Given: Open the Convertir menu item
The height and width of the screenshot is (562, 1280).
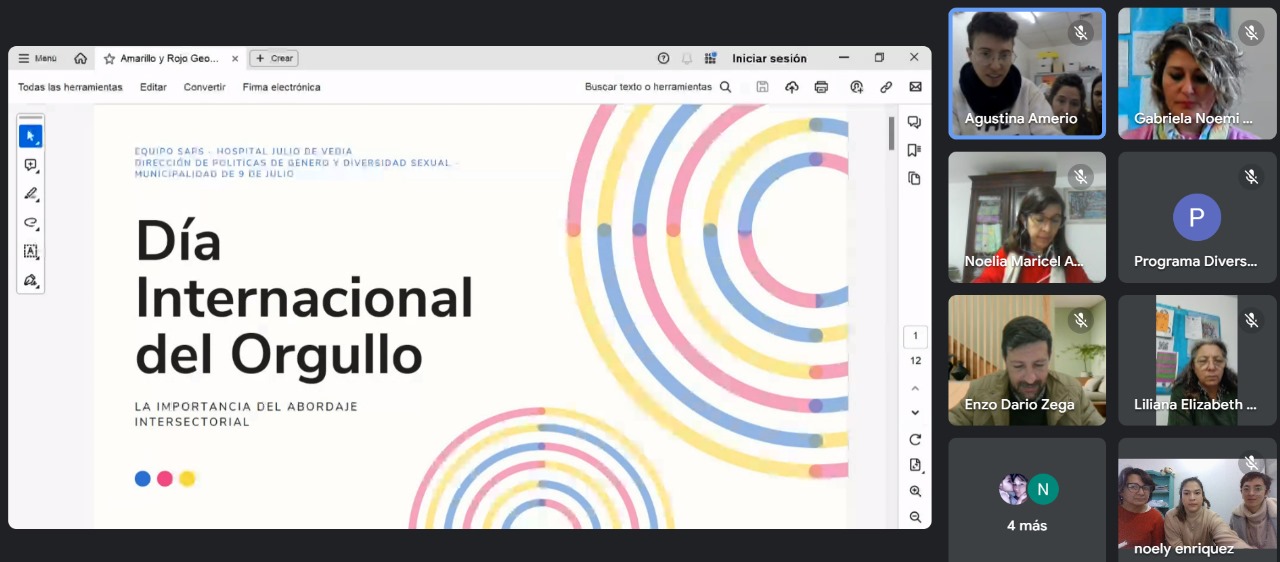Looking at the screenshot, I should coord(204,87).
